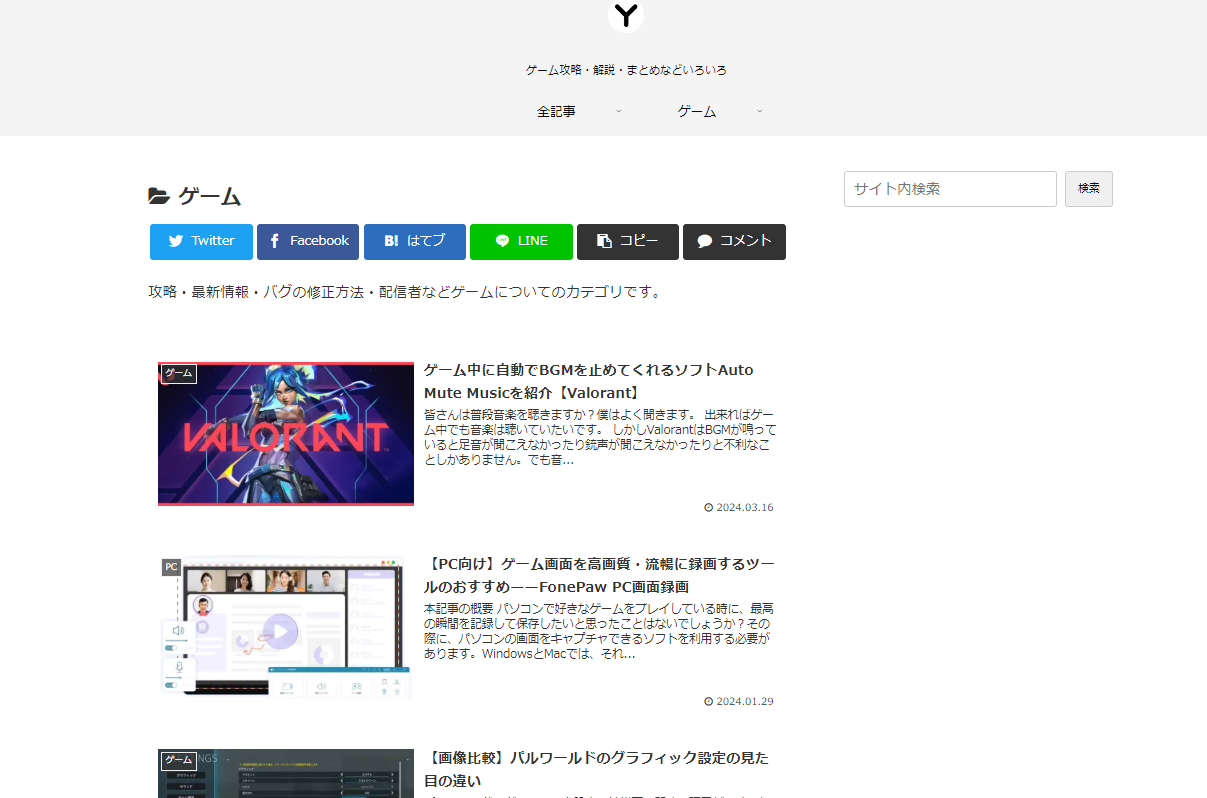Share the page on Twitter
The height and width of the screenshot is (798, 1207).
pyautogui.click(x=201, y=241)
